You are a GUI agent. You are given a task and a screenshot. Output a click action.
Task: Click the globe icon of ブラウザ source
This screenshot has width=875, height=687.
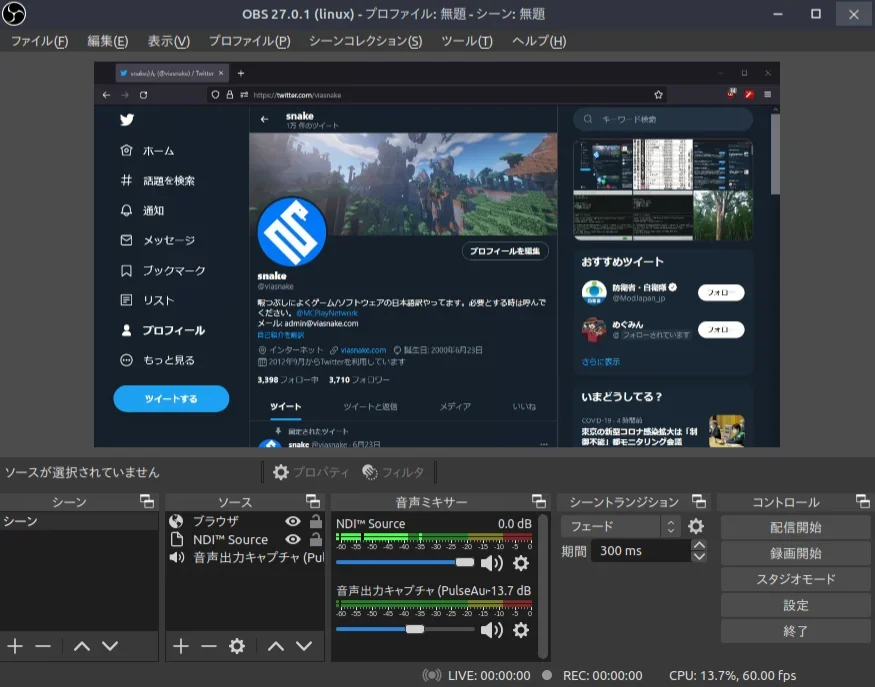coord(176,521)
